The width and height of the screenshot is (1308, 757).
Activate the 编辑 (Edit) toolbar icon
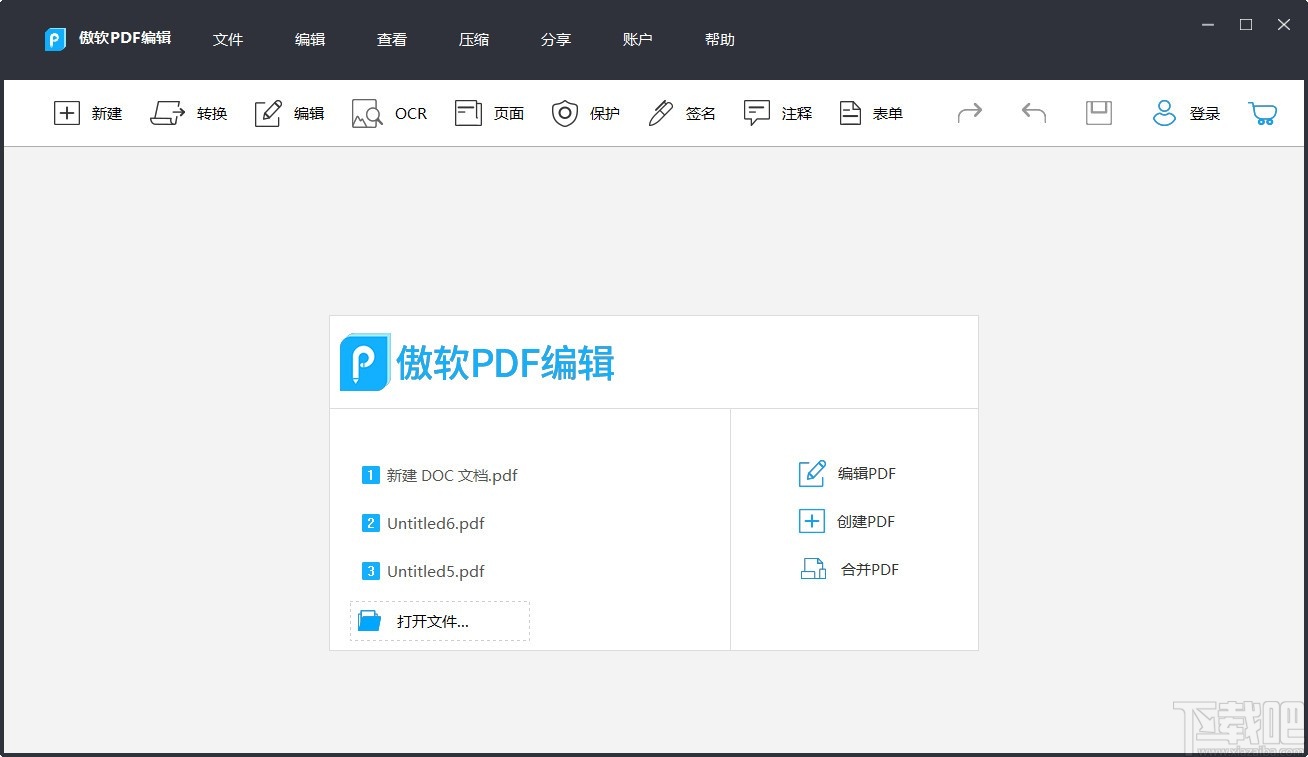tap(289, 113)
